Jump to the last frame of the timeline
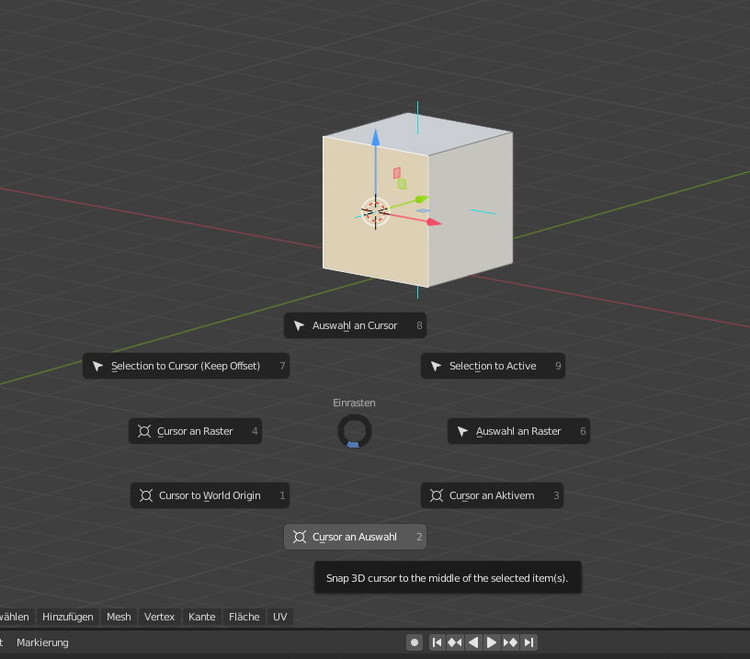The image size is (750, 659). pyautogui.click(x=529, y=642)
